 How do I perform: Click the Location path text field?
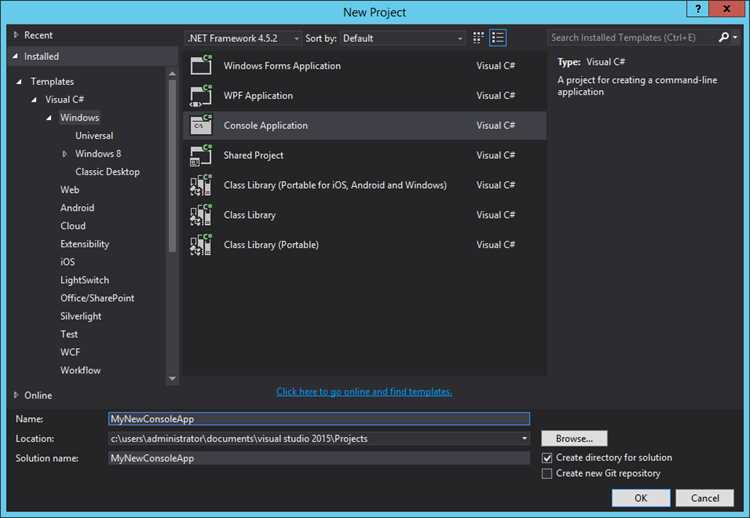tap(313, 439)
